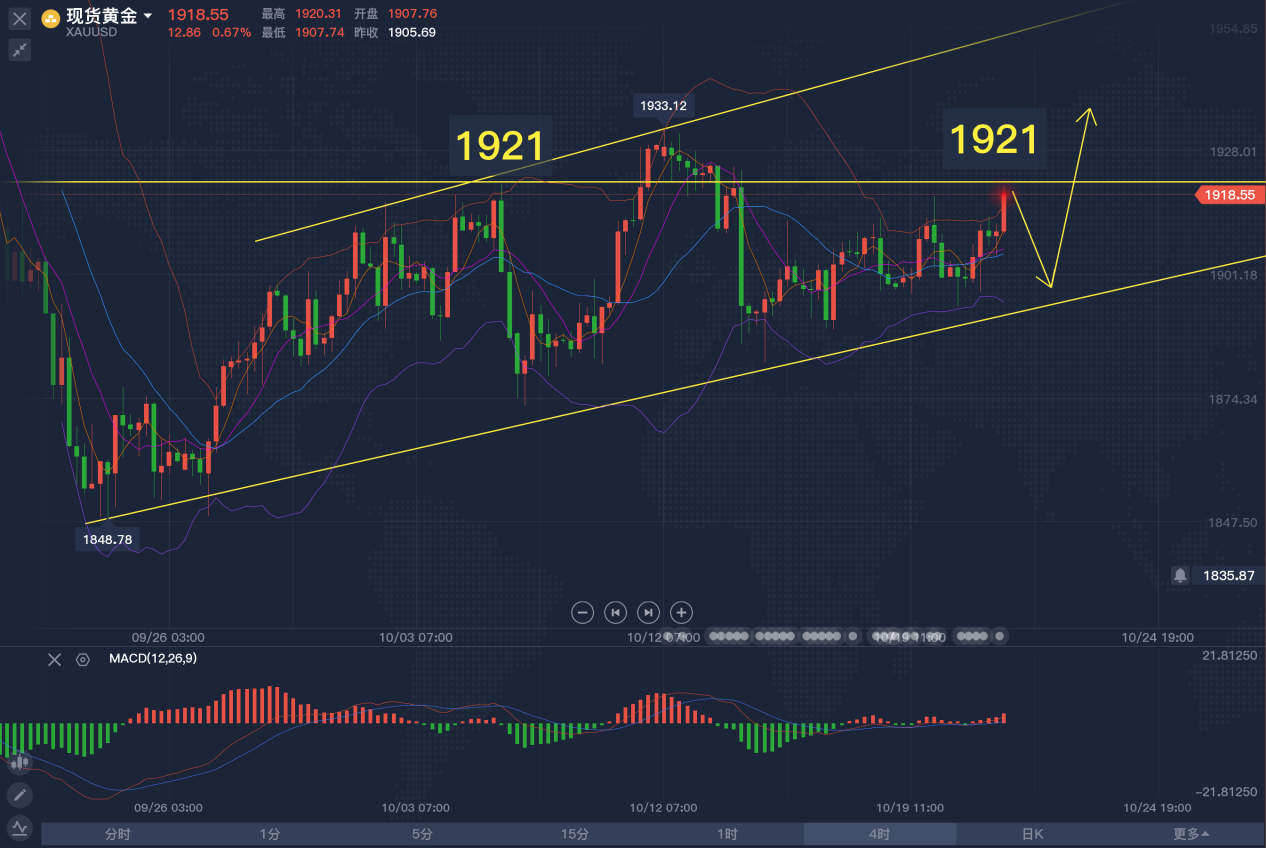Click the 1928.01 price axis label
Screen dimensions: 1266x848
point(1231,152)
